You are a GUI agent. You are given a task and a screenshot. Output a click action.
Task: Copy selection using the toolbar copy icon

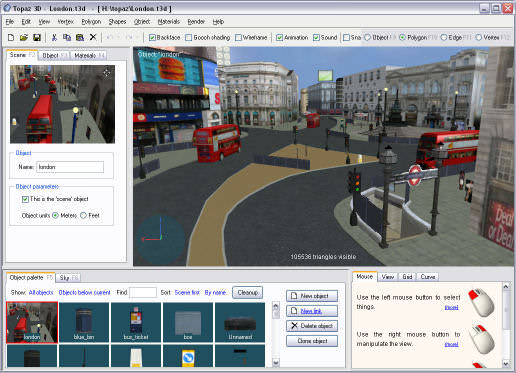point(67,37)
